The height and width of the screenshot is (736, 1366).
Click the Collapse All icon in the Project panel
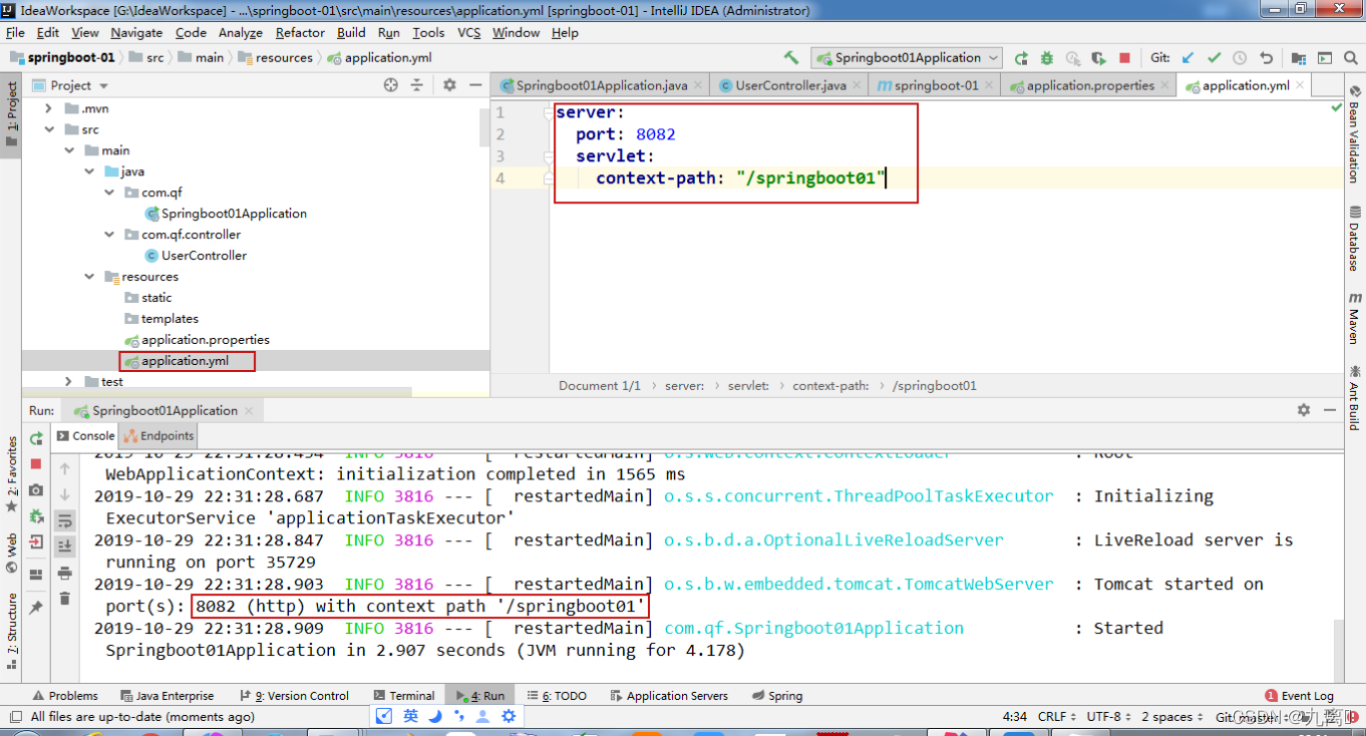pyautogui.click(x=418, y=85)
